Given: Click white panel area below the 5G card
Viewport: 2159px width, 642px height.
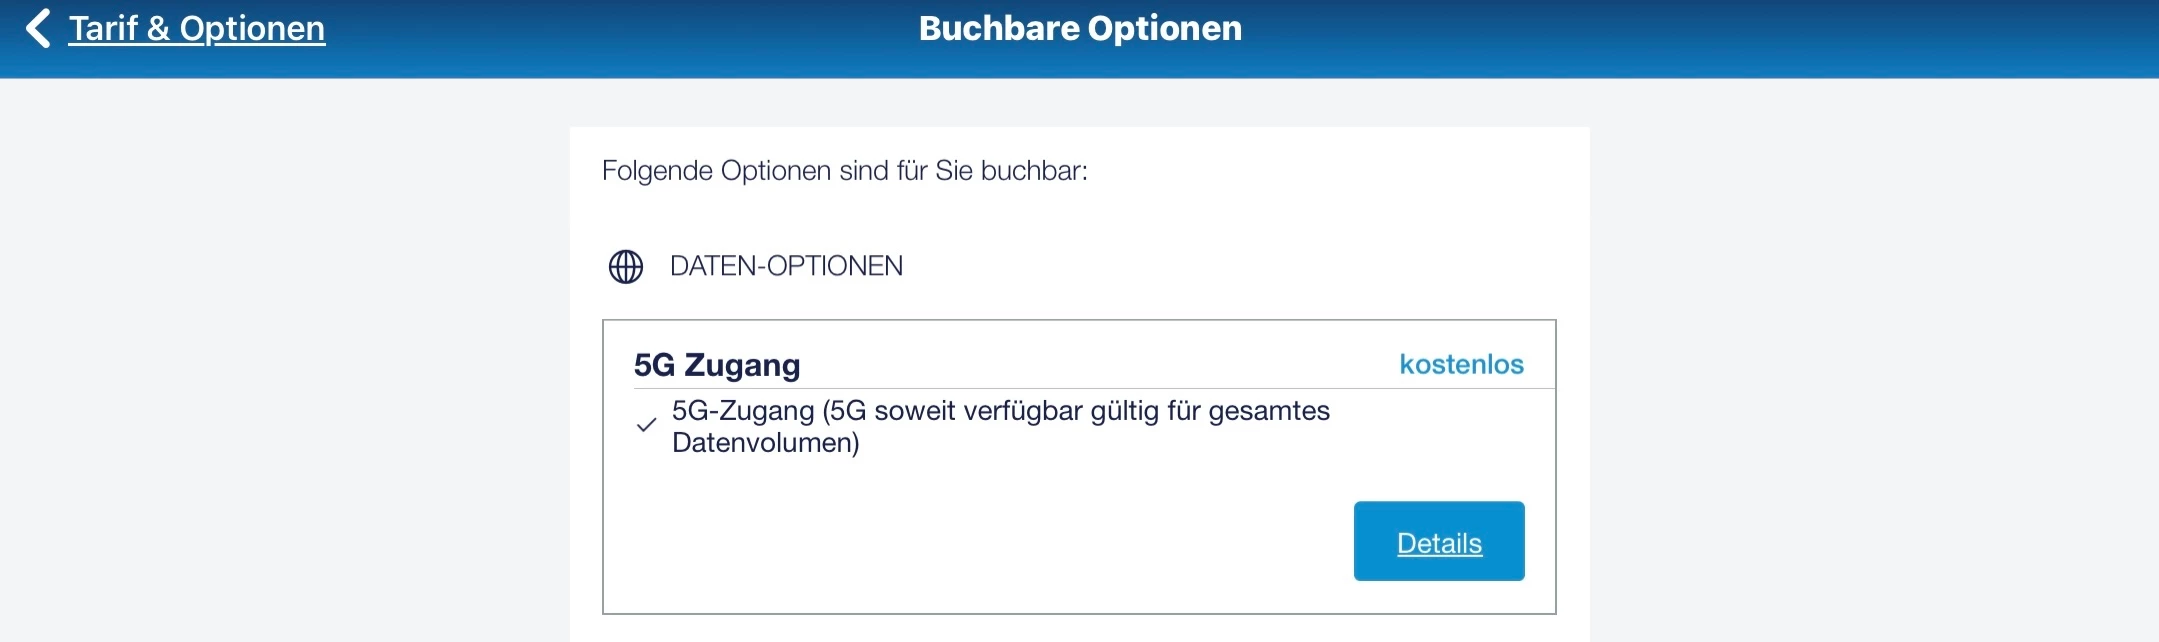Looking at the screenshot, I should point(1080,628).
